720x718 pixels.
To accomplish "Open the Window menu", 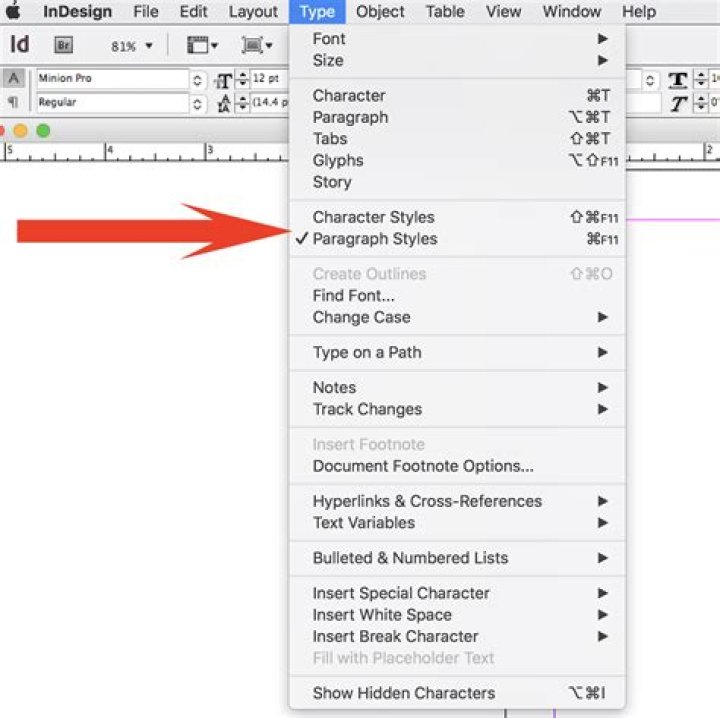I will point(572,11).
